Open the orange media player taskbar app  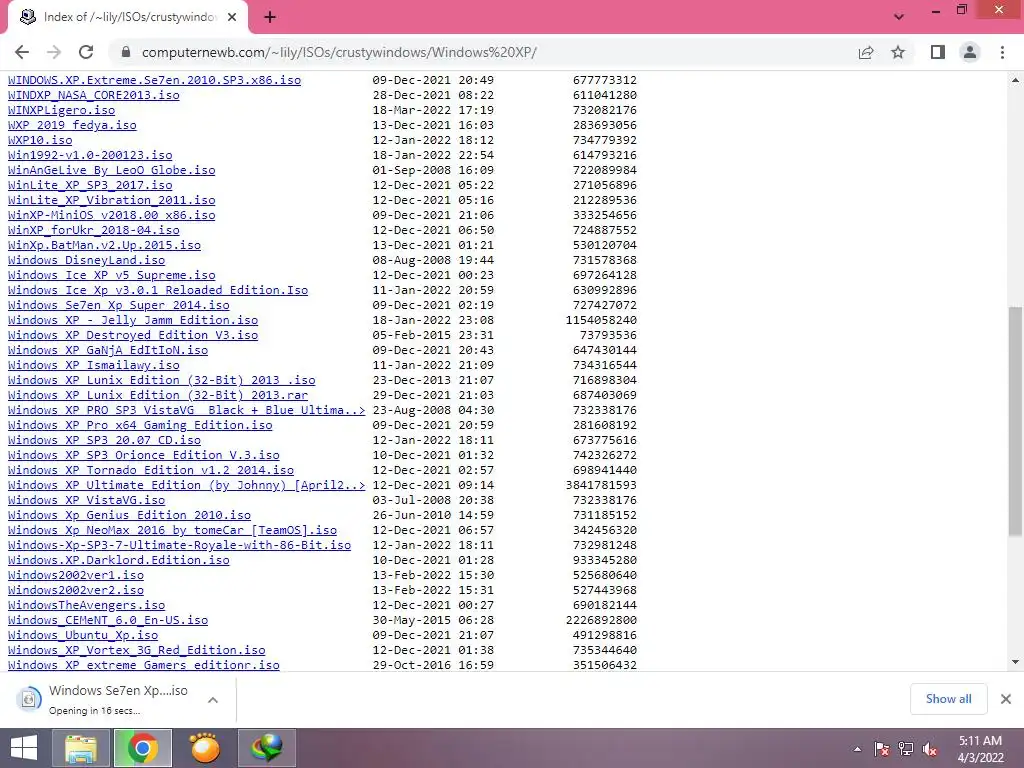(x=204, y=748)
